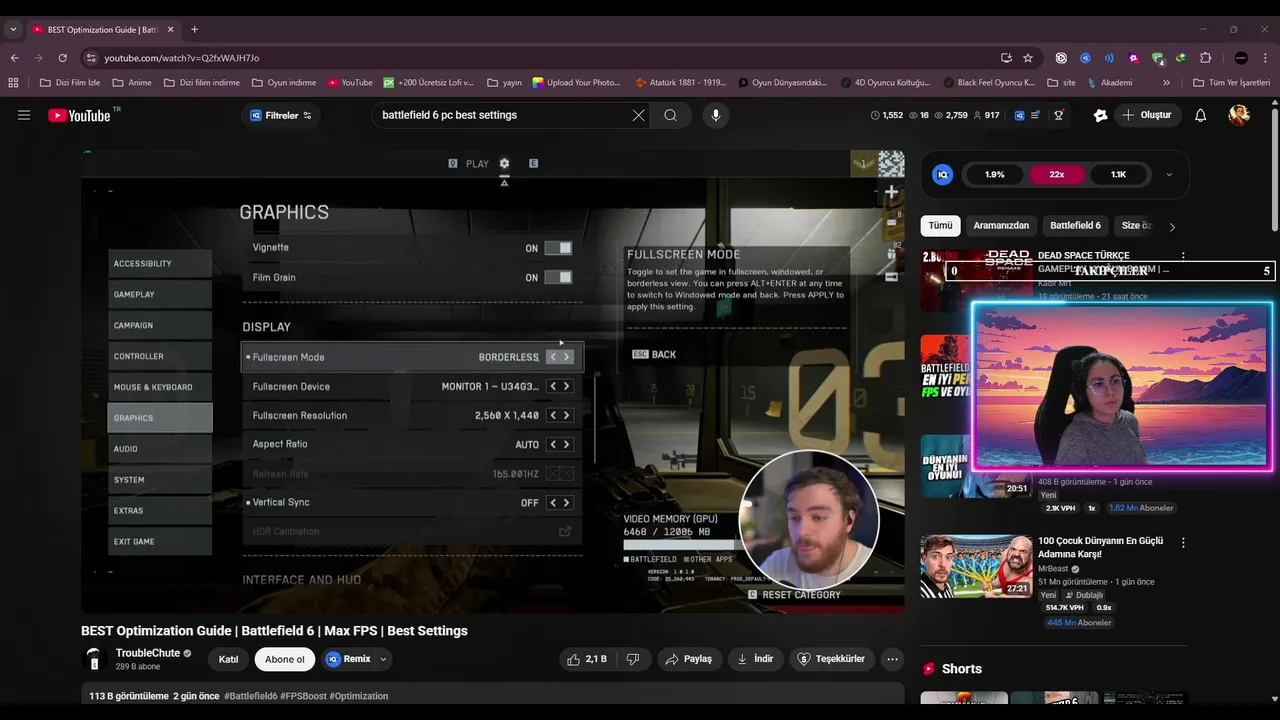Image resolution: width=1280 pixels, height=720 pixels.
Task: Start voice search with microphone
Action: (x=715, y=115)
